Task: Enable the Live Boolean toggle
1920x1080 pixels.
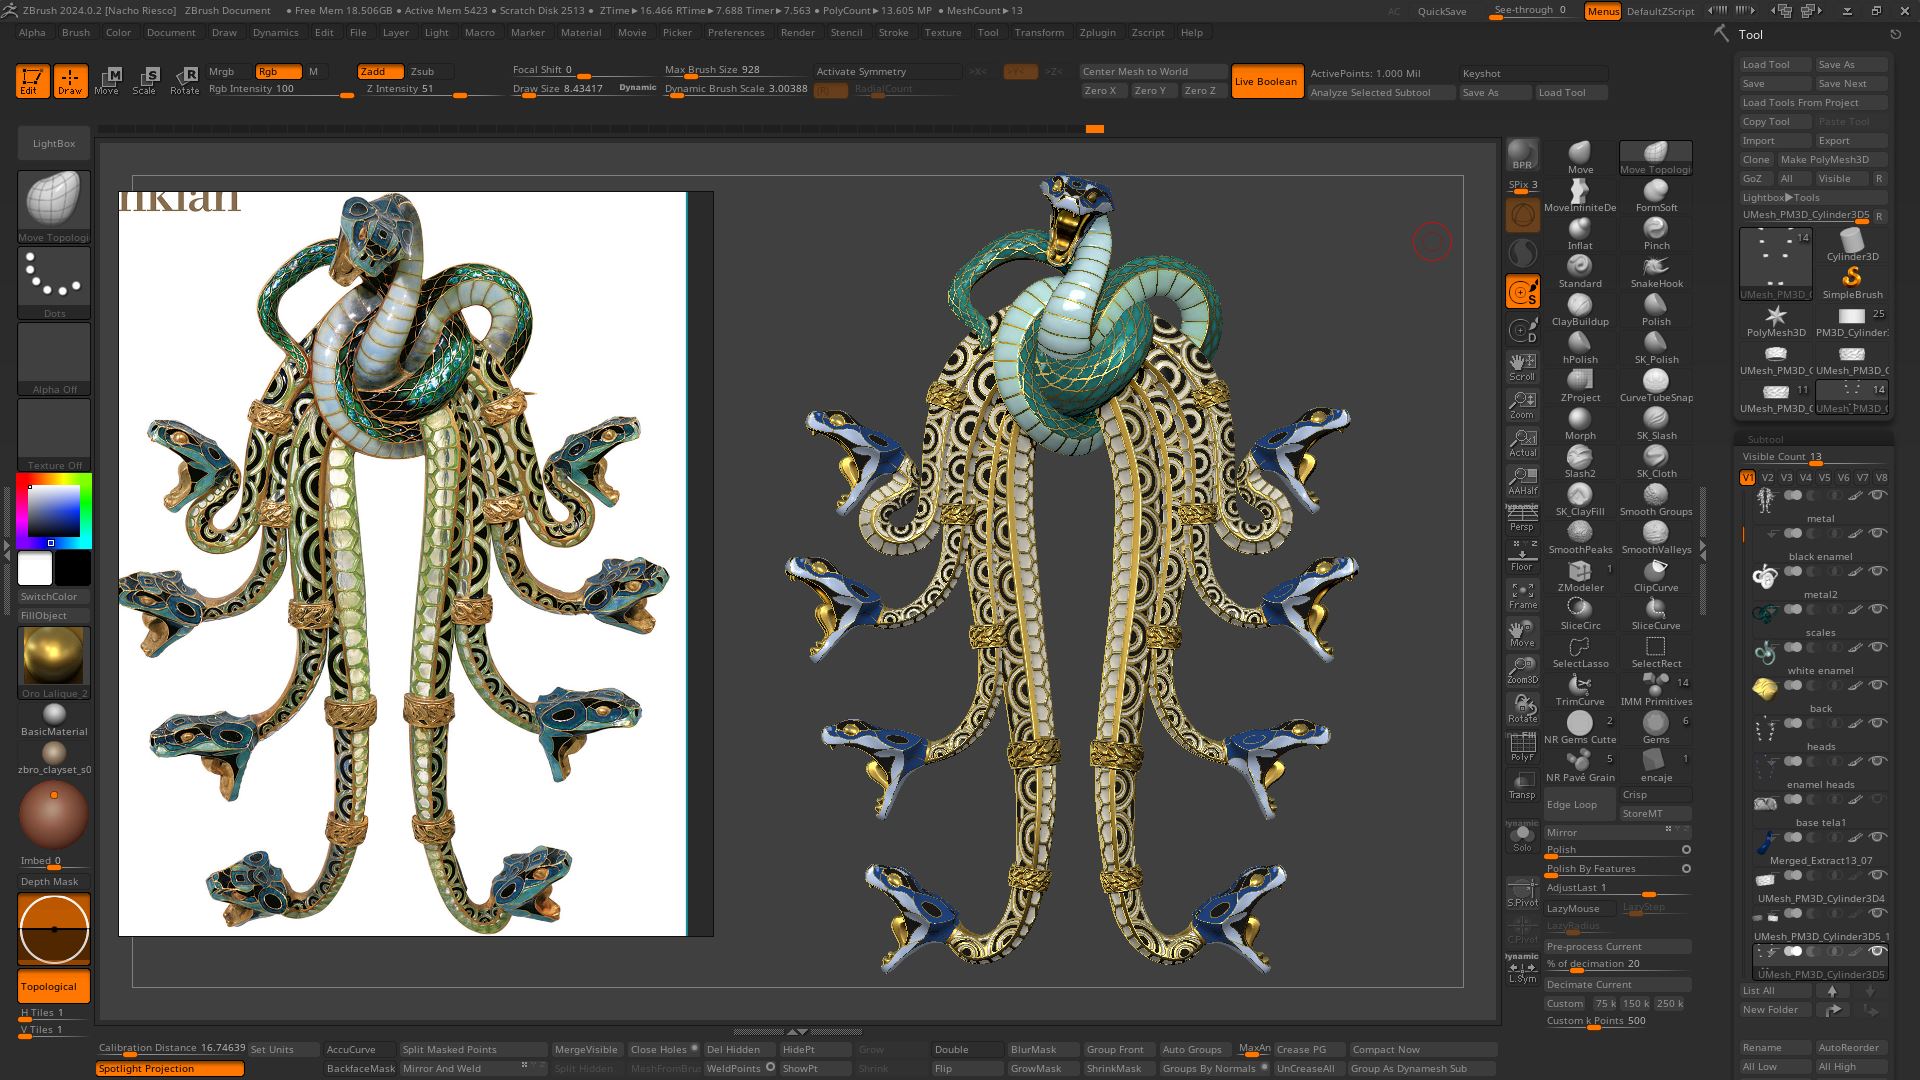Action: (x=1266, y=81)
